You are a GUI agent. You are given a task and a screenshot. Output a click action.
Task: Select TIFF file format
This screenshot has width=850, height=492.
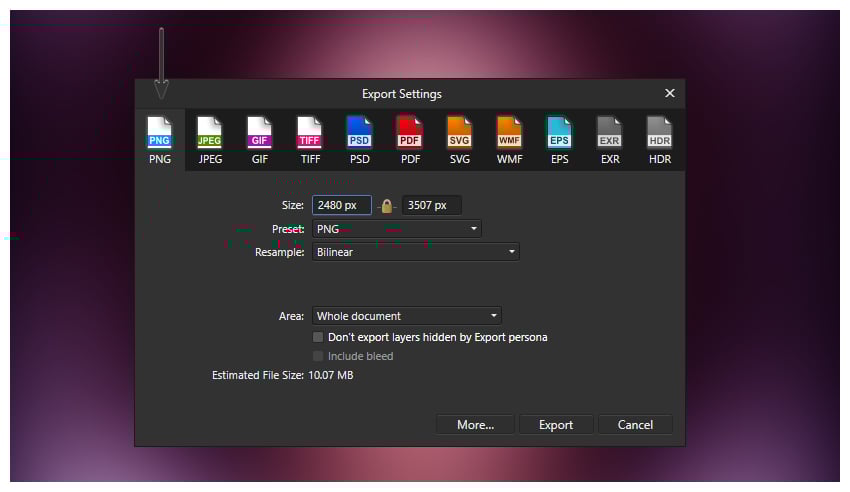(x=310, y=140)
